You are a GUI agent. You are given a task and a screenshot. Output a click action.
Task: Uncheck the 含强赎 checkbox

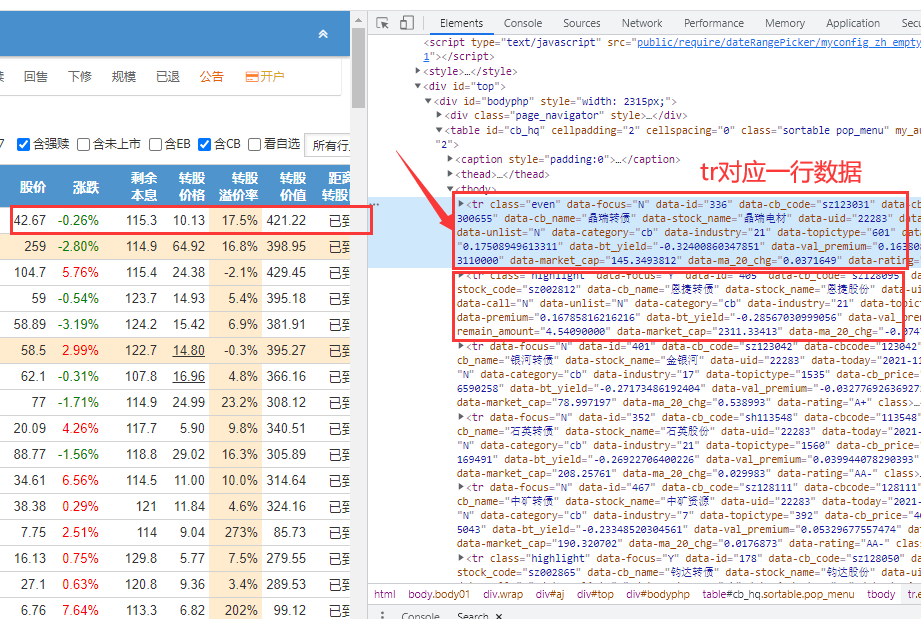point(25,143)
